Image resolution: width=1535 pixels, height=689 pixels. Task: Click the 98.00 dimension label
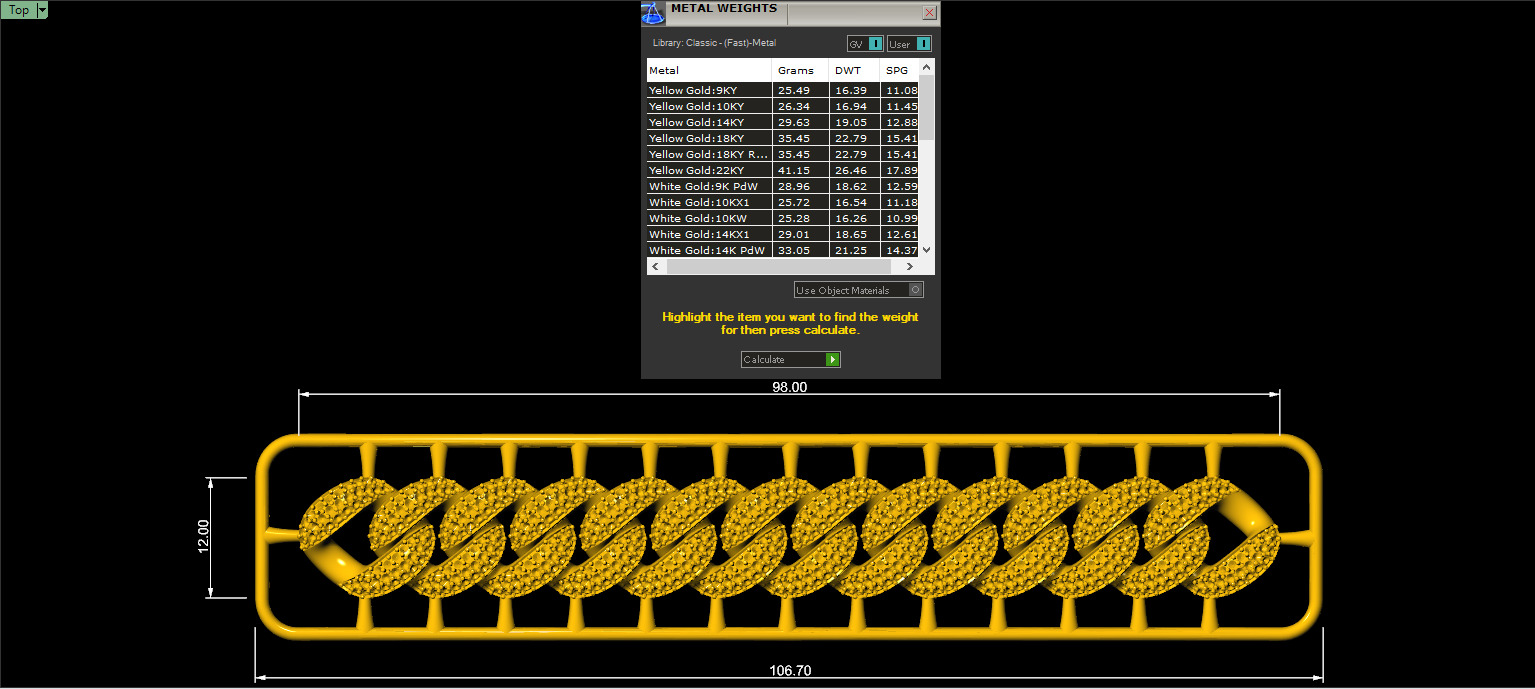click(789, 387)
